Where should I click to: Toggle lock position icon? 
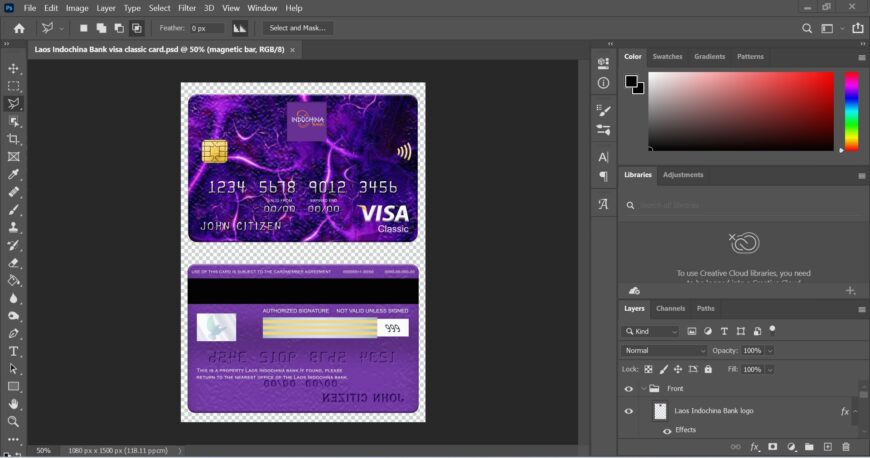(x=678, y=369)
